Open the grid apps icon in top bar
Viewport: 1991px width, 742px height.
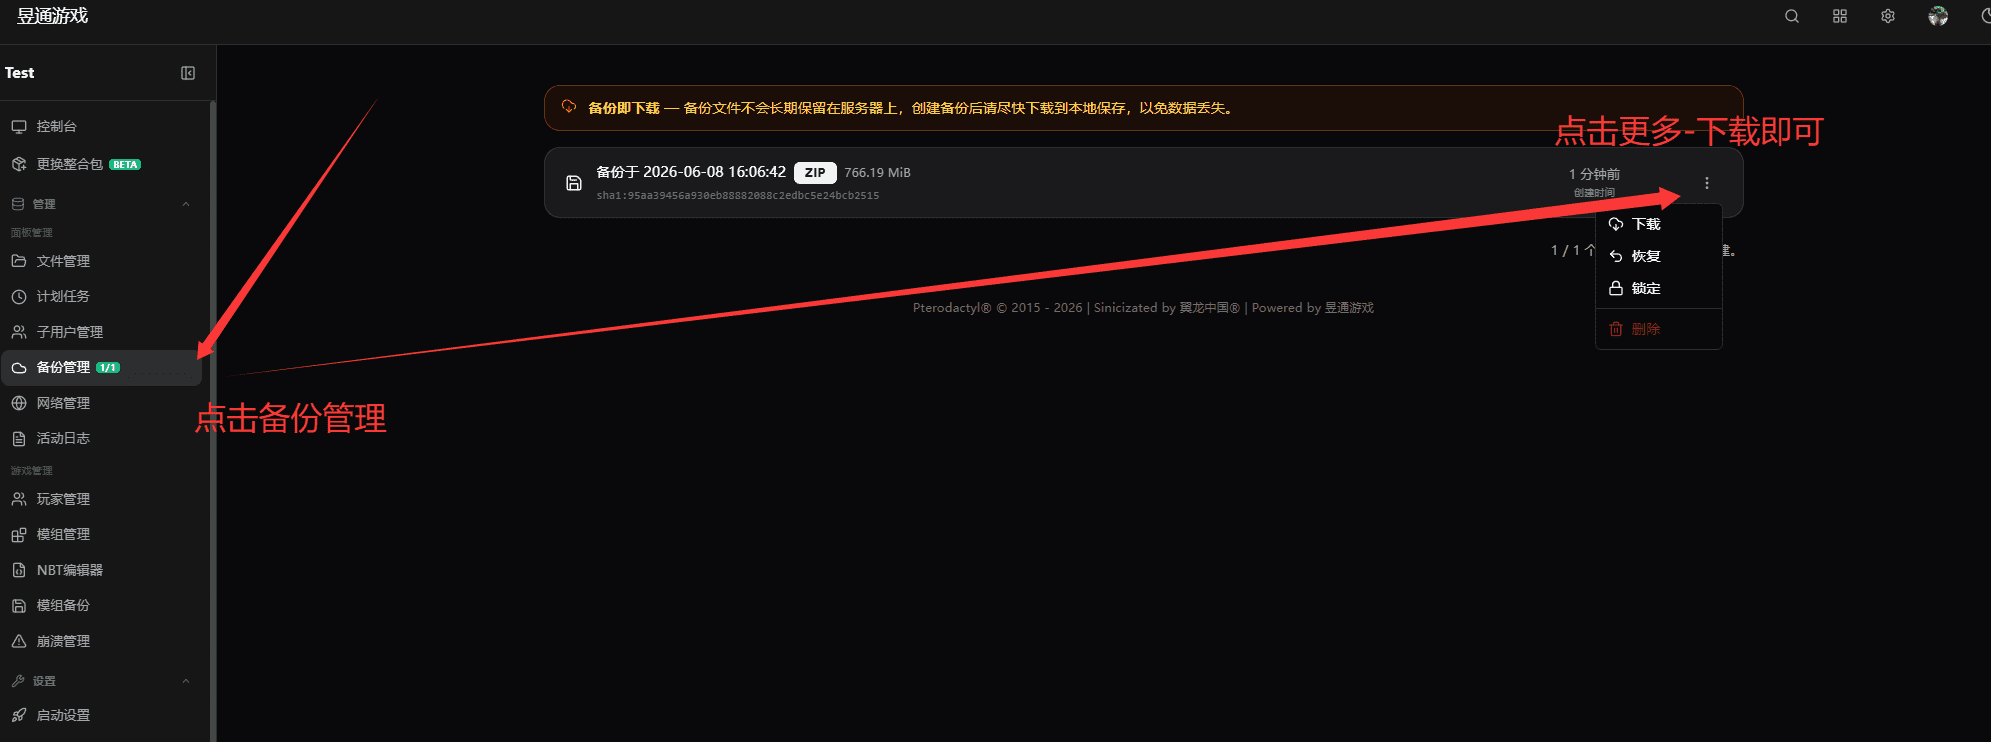coord(1840,16)
